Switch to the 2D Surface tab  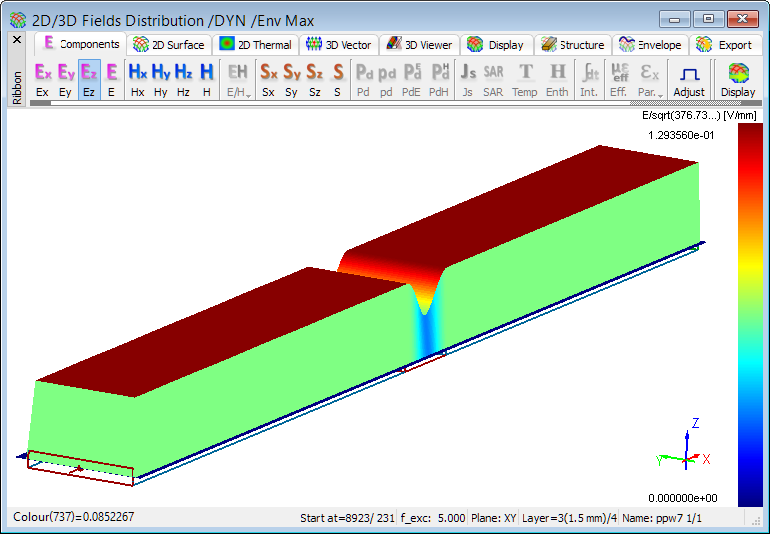169,45
